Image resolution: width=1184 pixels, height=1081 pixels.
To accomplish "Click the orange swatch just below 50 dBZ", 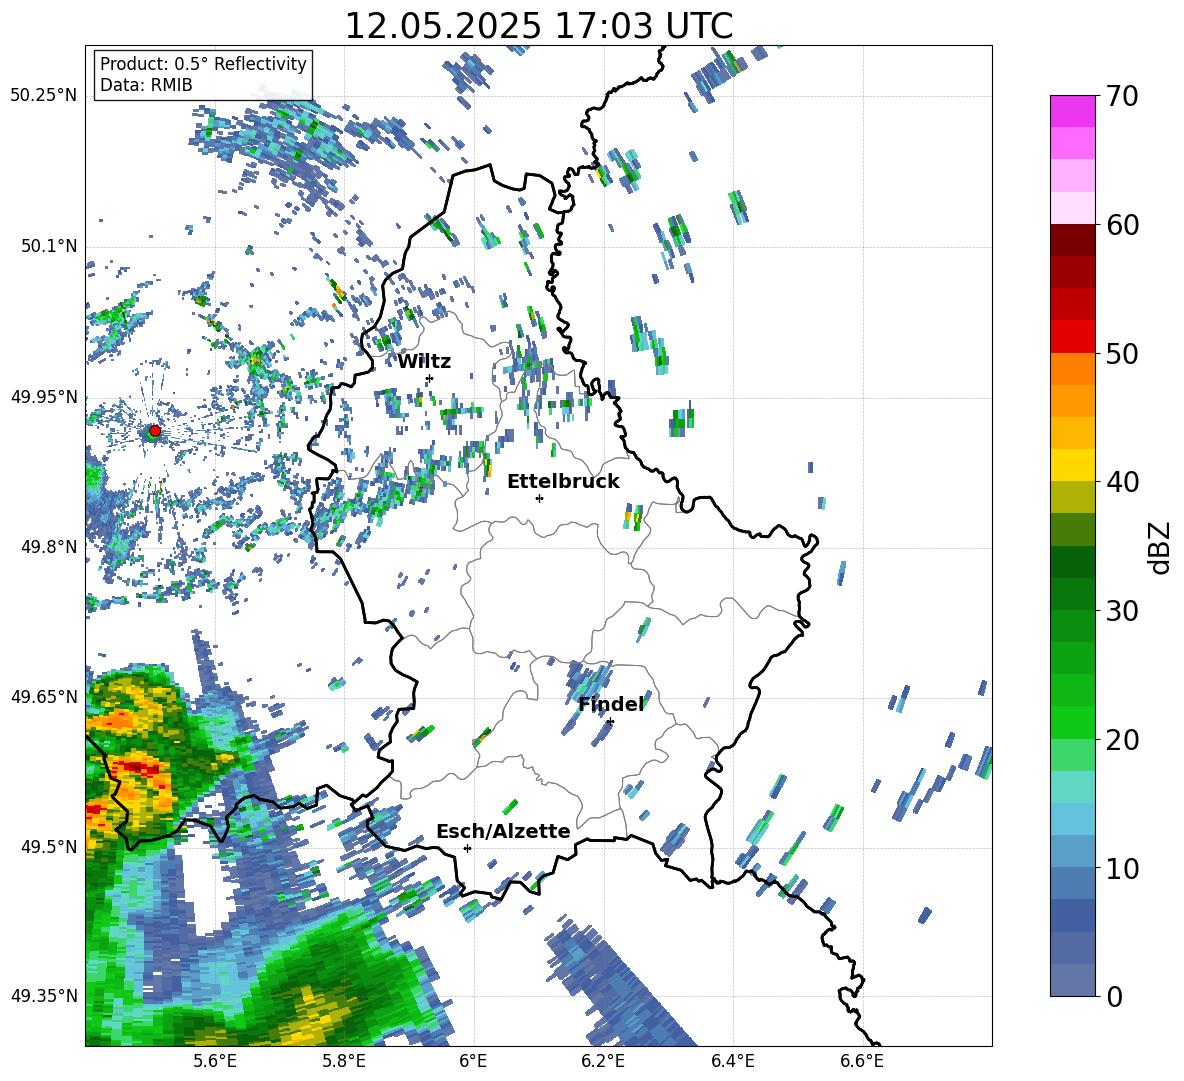I will [1072, 368].
